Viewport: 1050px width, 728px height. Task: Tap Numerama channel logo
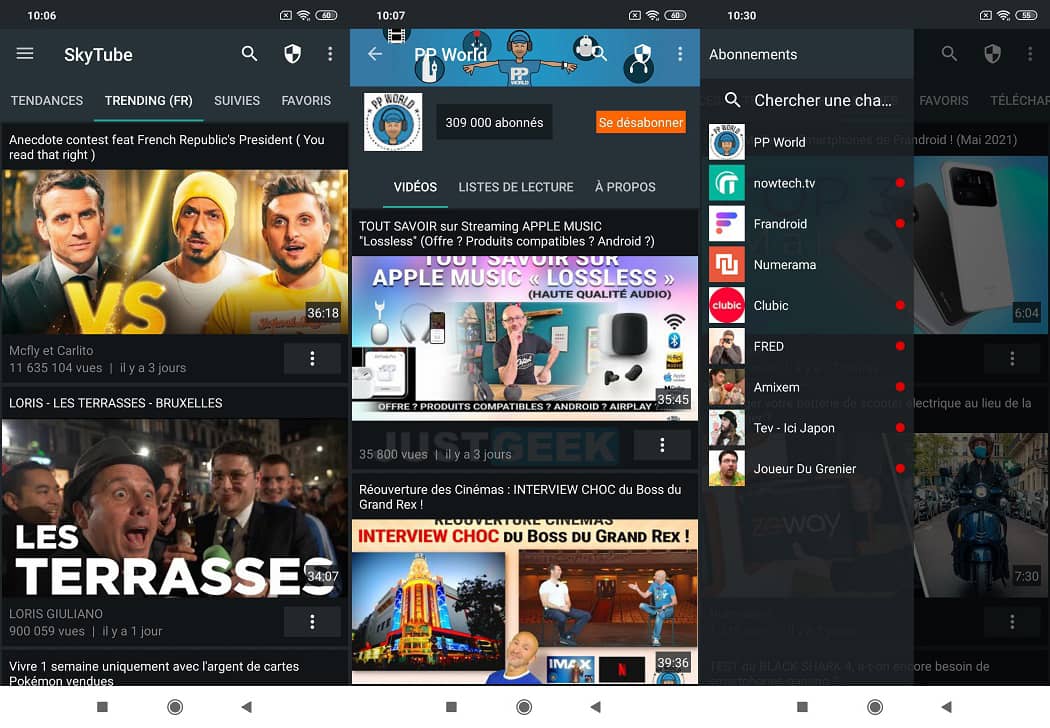coord(727,265)
